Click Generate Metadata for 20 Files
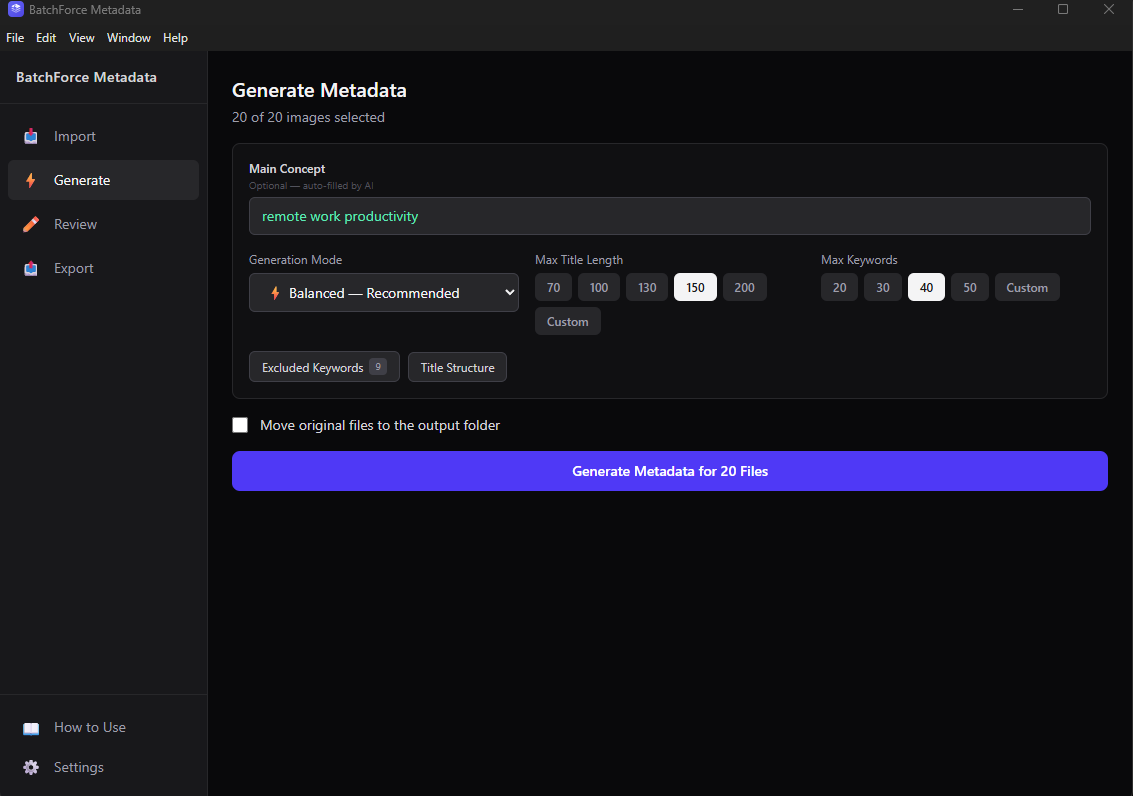Image resolution: width=1133 pixels, height=796 pixels. pyautogui.click(x=669, y=471)
